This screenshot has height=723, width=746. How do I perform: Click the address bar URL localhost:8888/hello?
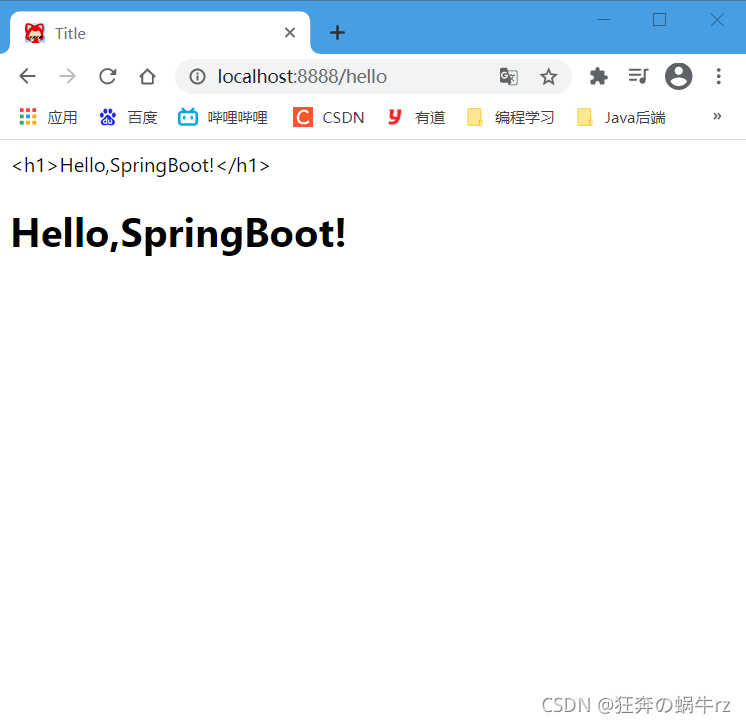(x=302, y=76)
